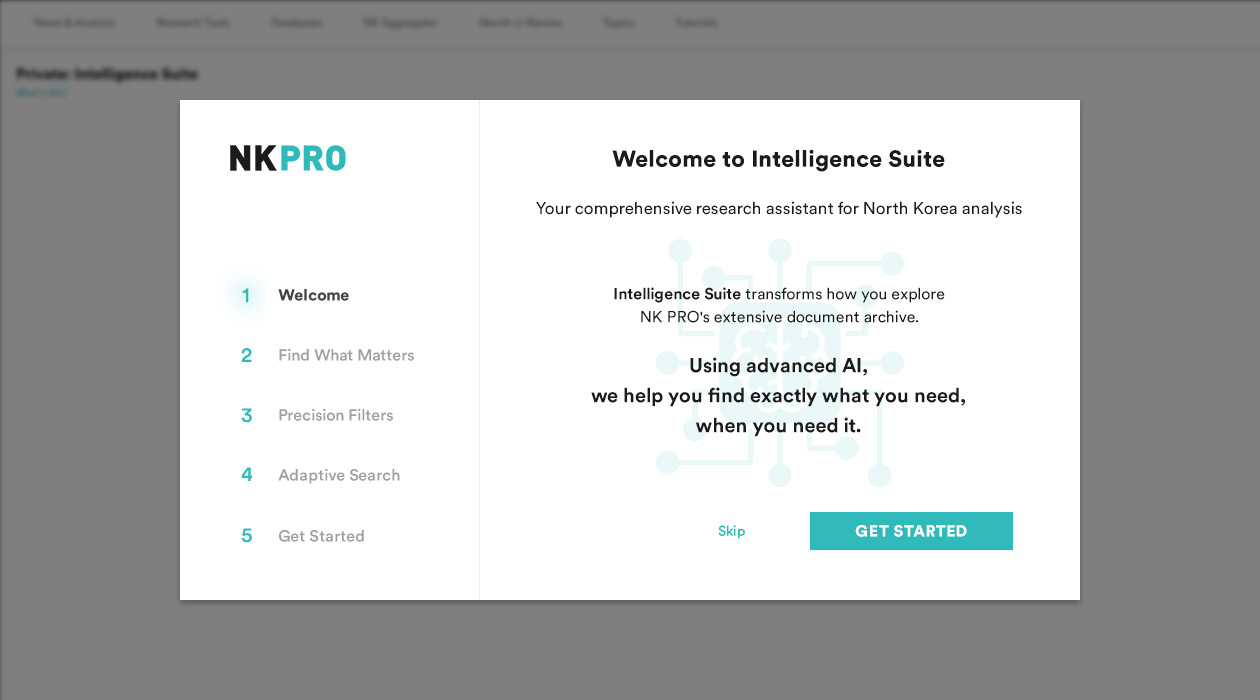Image resolution: width=1260 pixels, height=700 pixels.
Task: Open the Get Started step label
Action: click(321, 536)
